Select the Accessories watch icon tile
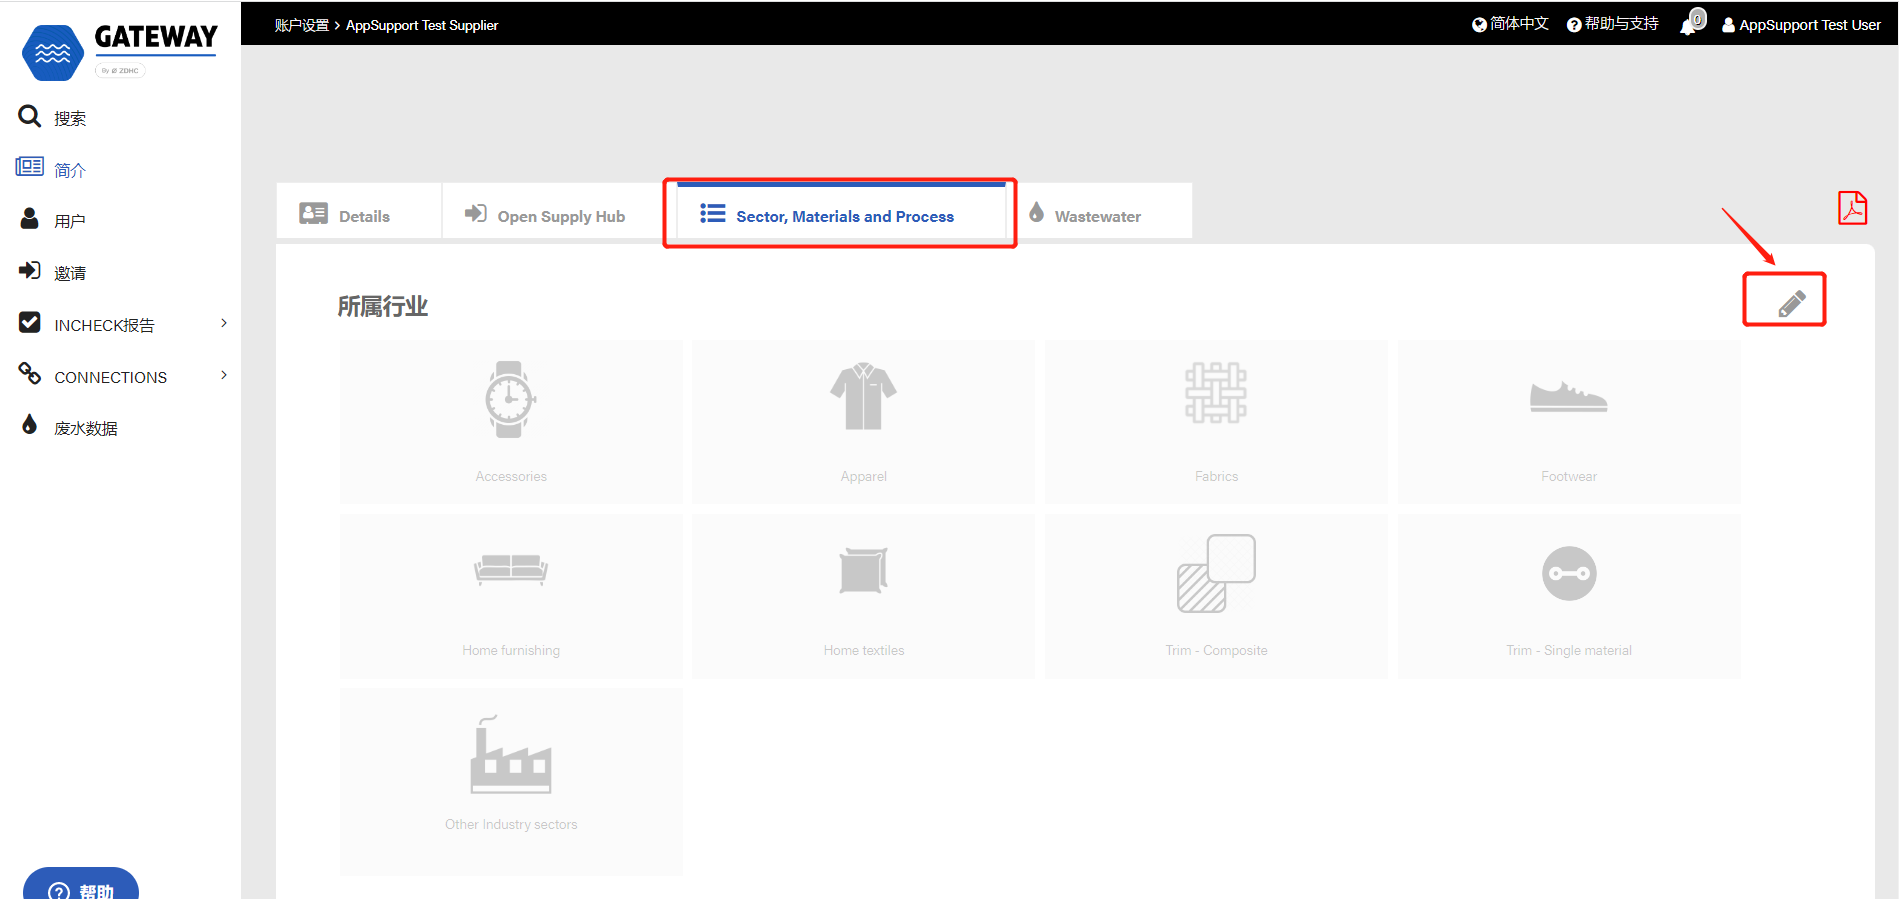The height and width of the screenshot is (899, 1899). (510, 421)
